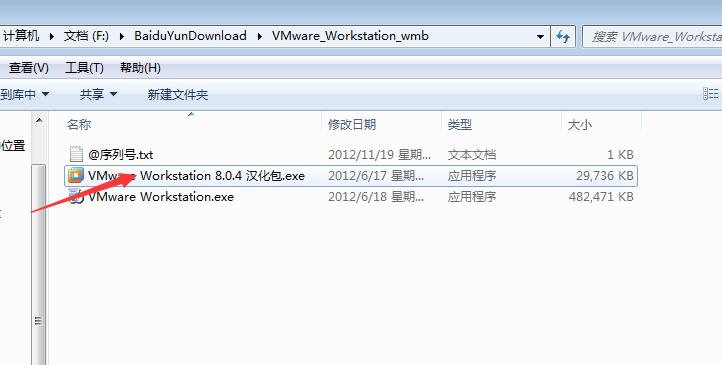Click the 文档 (F:) breadcrumb segment
This screenshot has width=722, height=365.
(86, 36)
